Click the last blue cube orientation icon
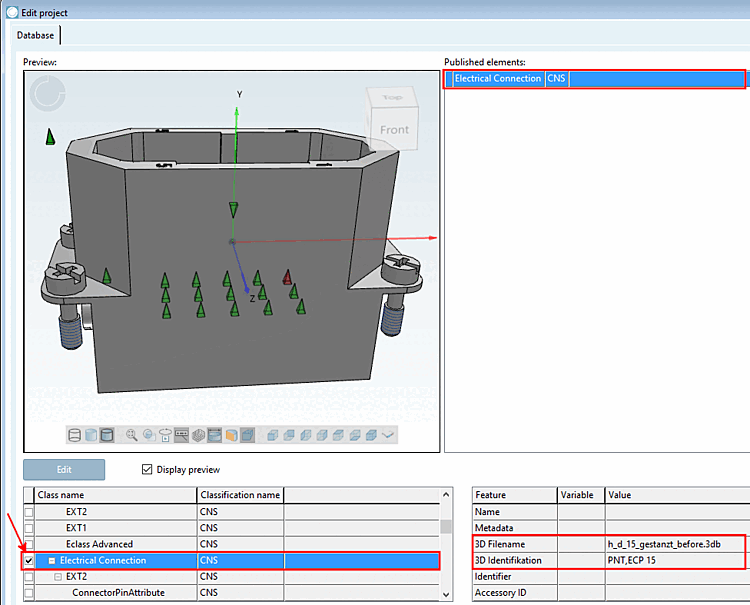Viewport: 750px width, 605px height. 369,435
